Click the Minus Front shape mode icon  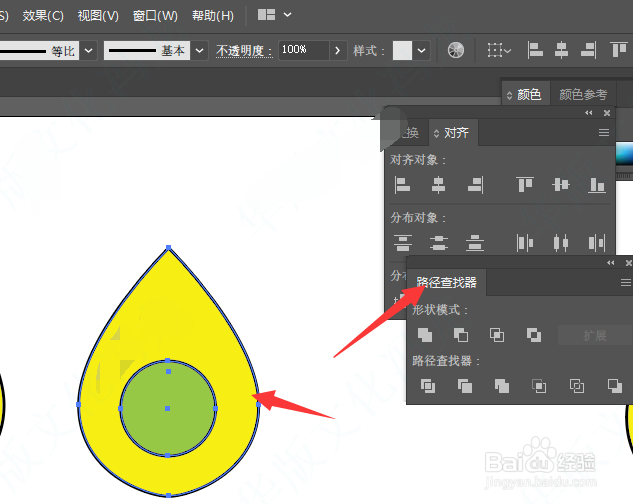click(x=461, y=335)
